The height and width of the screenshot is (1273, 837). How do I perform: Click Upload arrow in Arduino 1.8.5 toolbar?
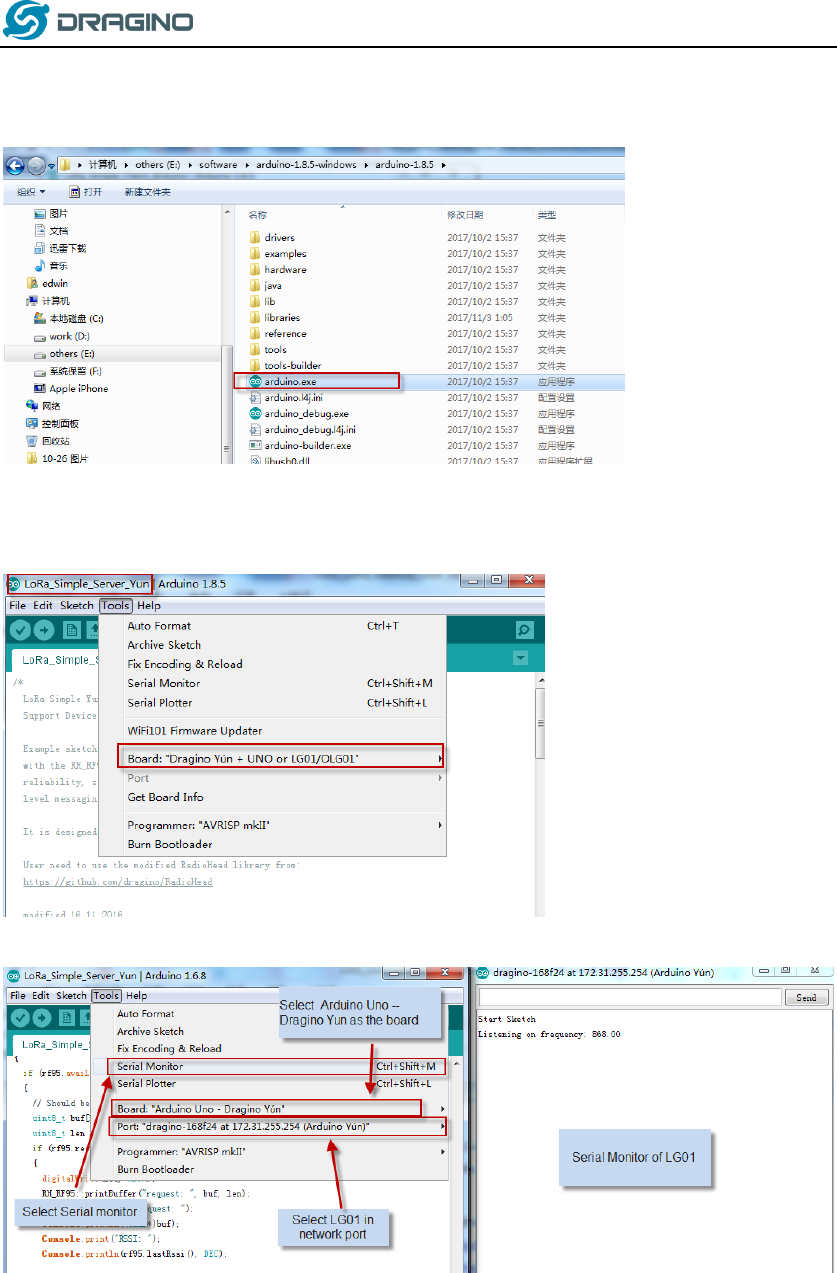(x=44, y=630)
